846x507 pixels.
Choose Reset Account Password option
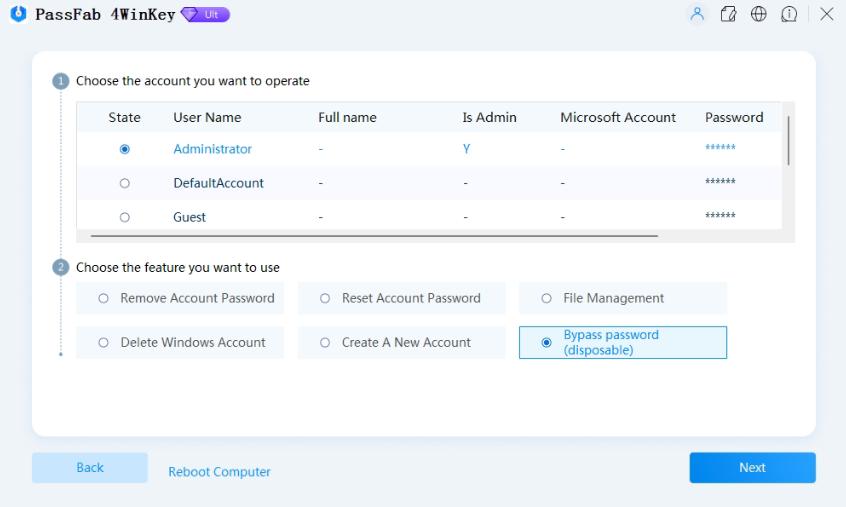coord(401,298)
